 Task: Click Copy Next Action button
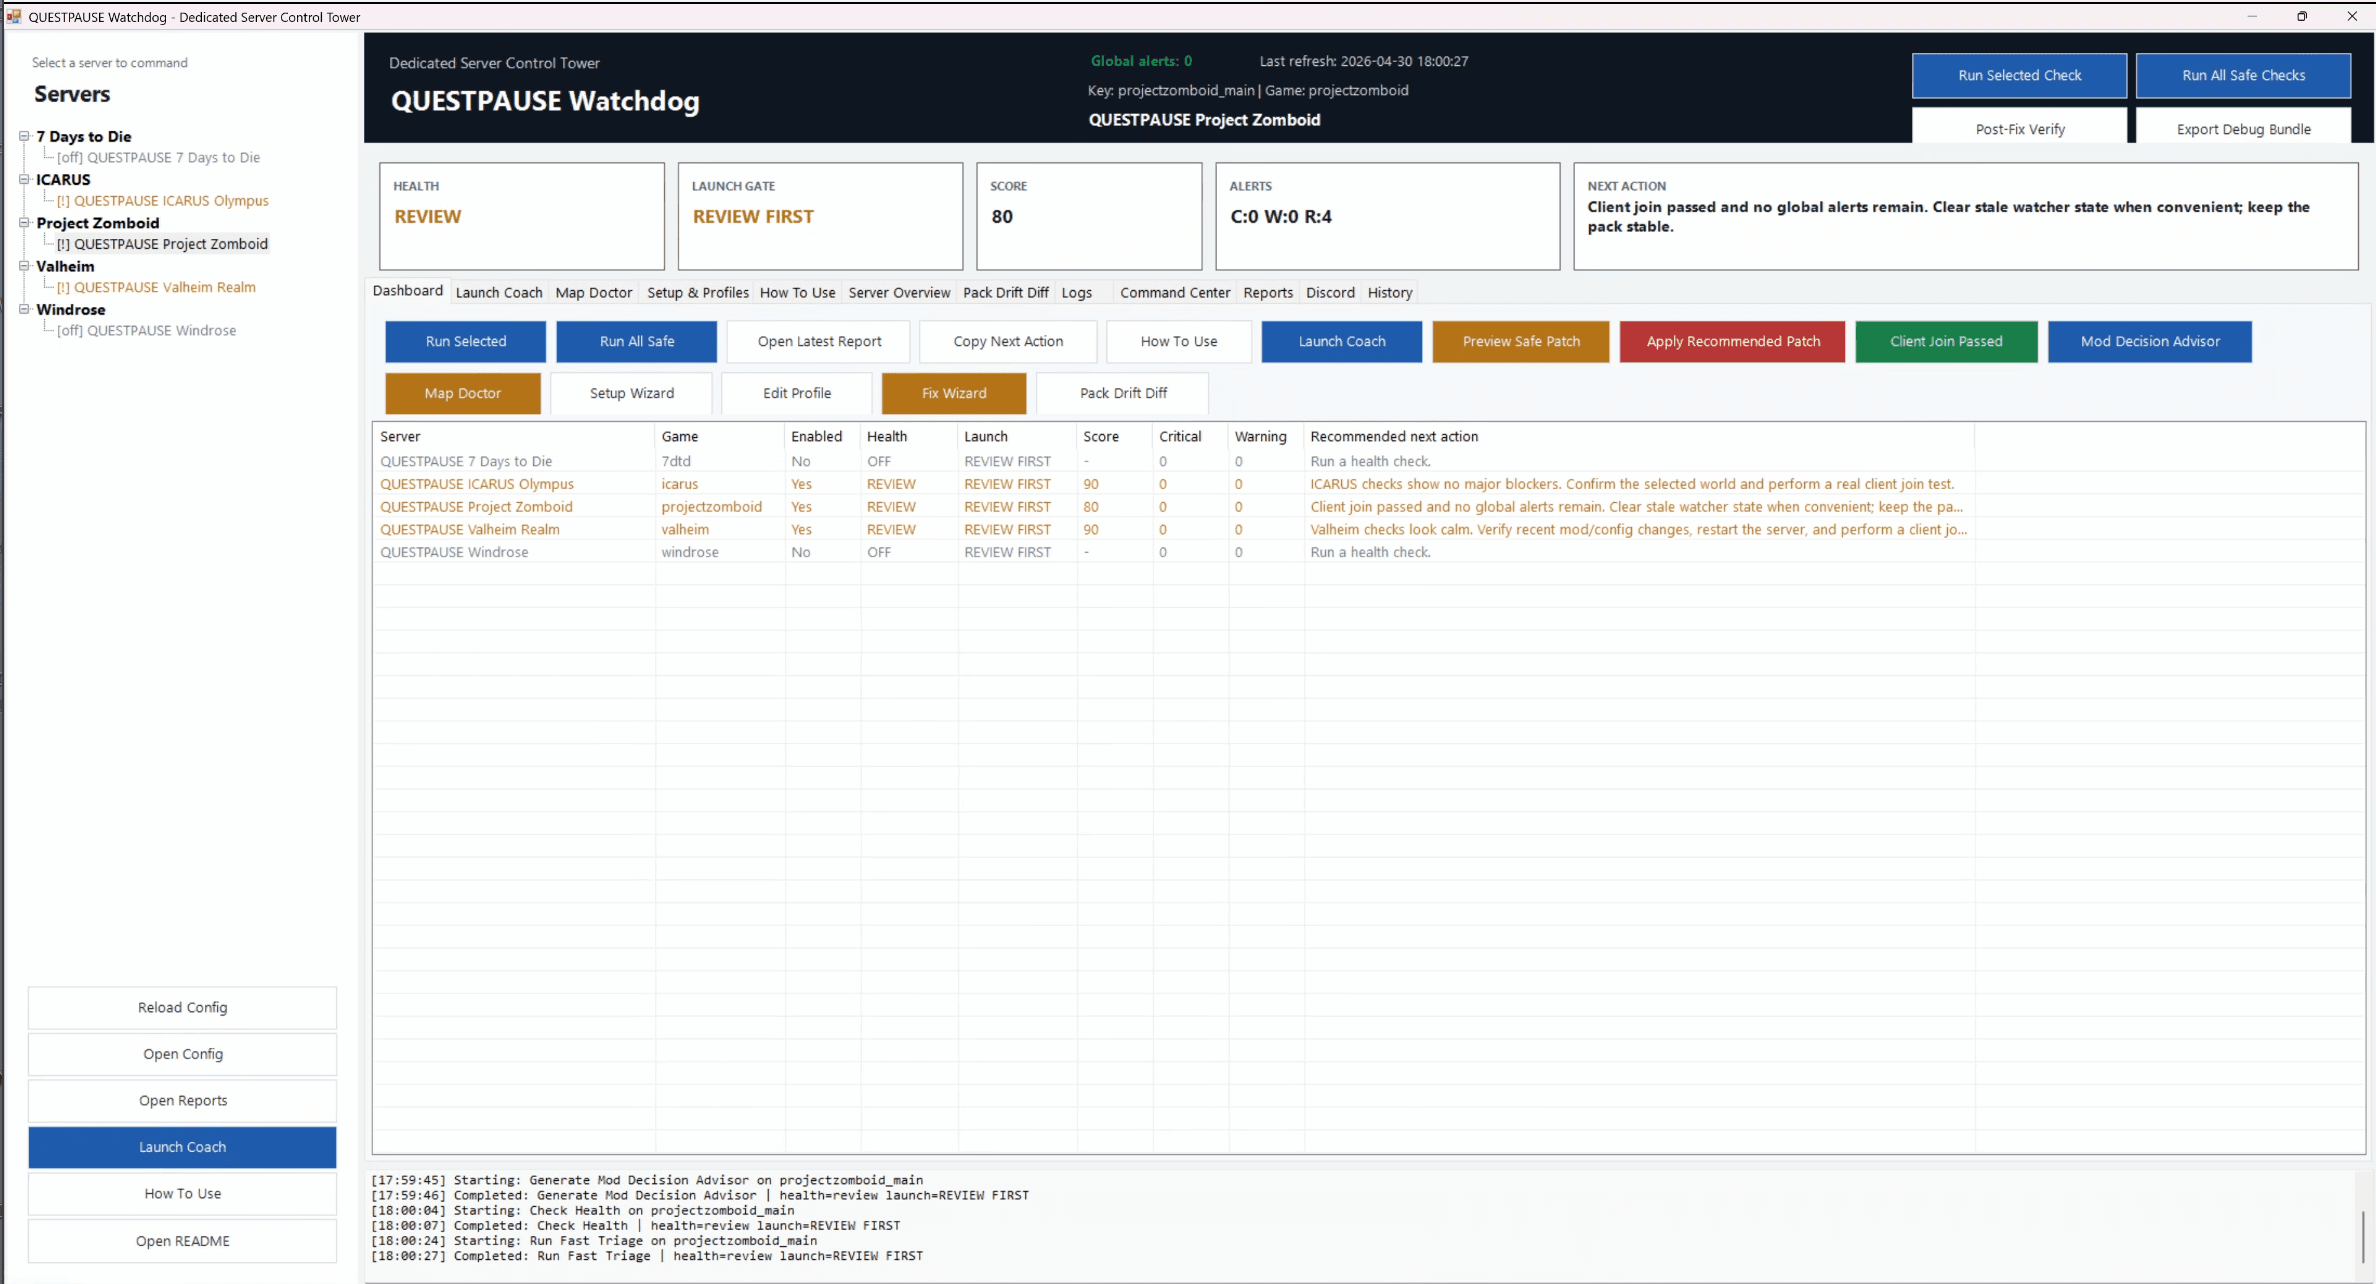[x=1008, y=341]
